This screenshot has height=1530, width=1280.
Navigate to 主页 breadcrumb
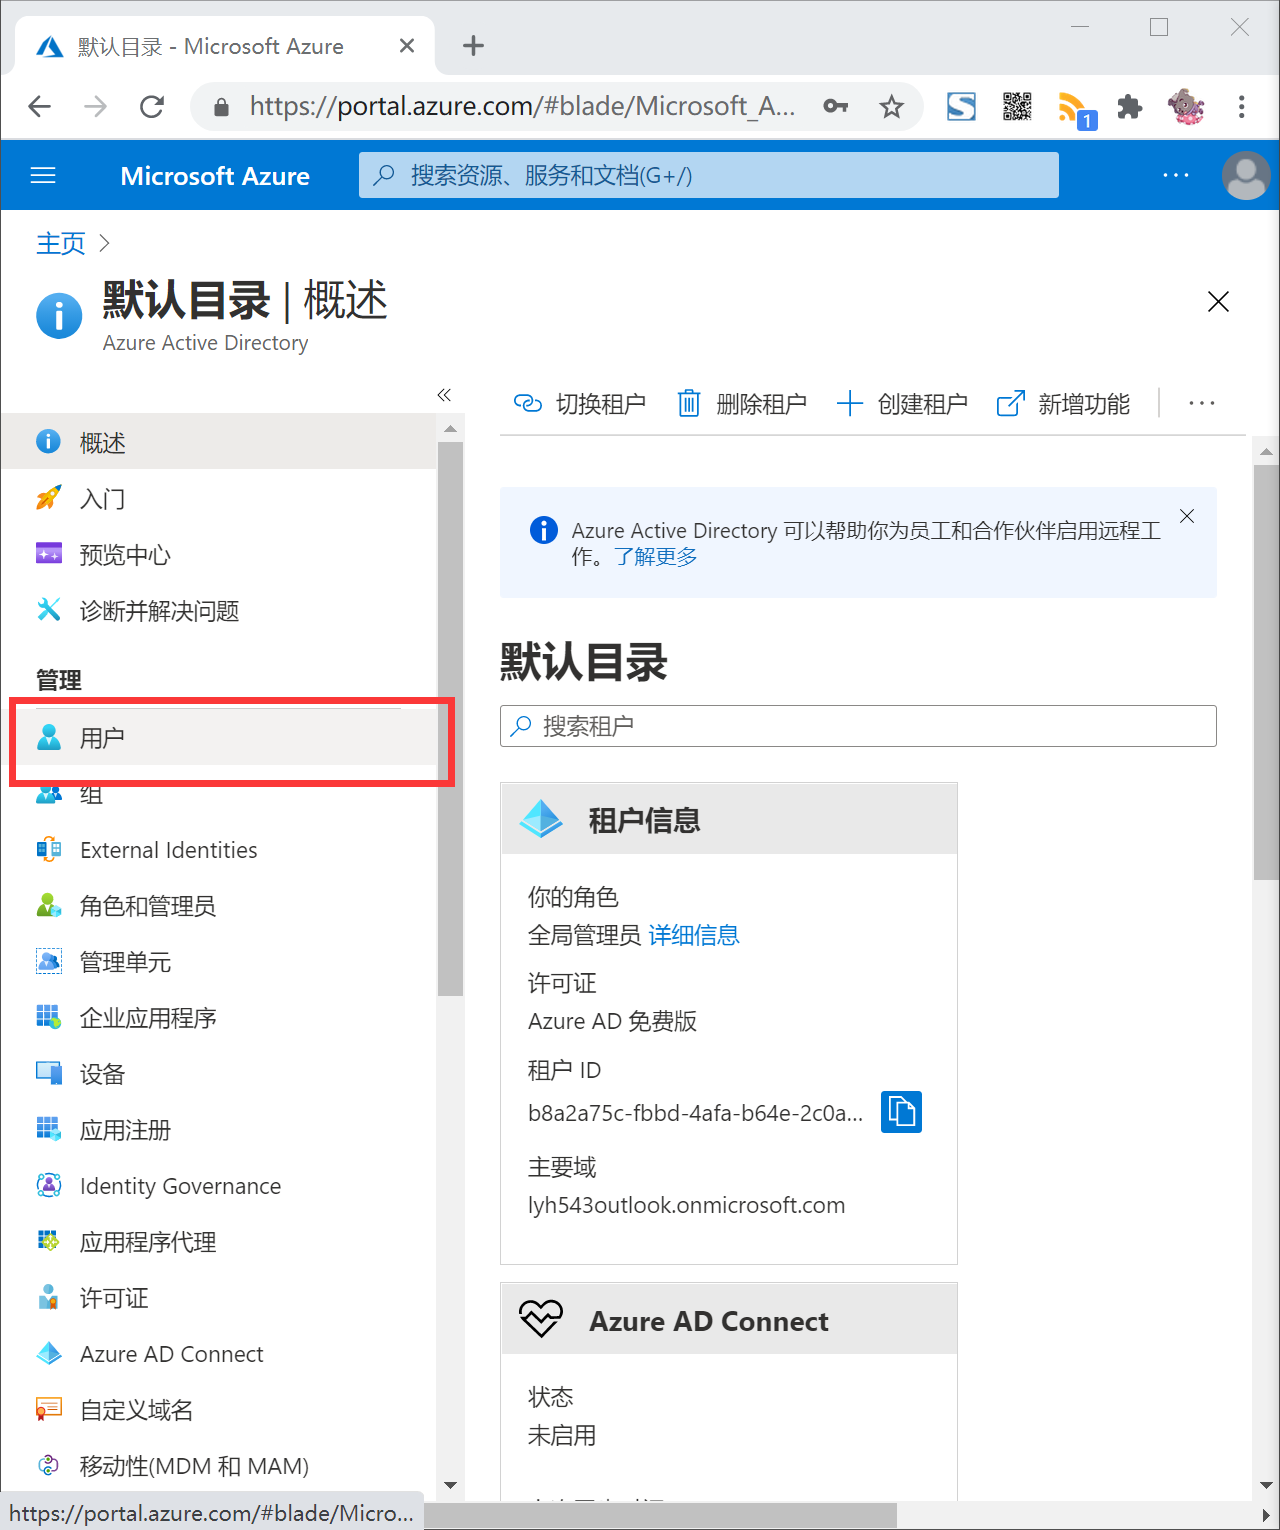tap(60, 243)
